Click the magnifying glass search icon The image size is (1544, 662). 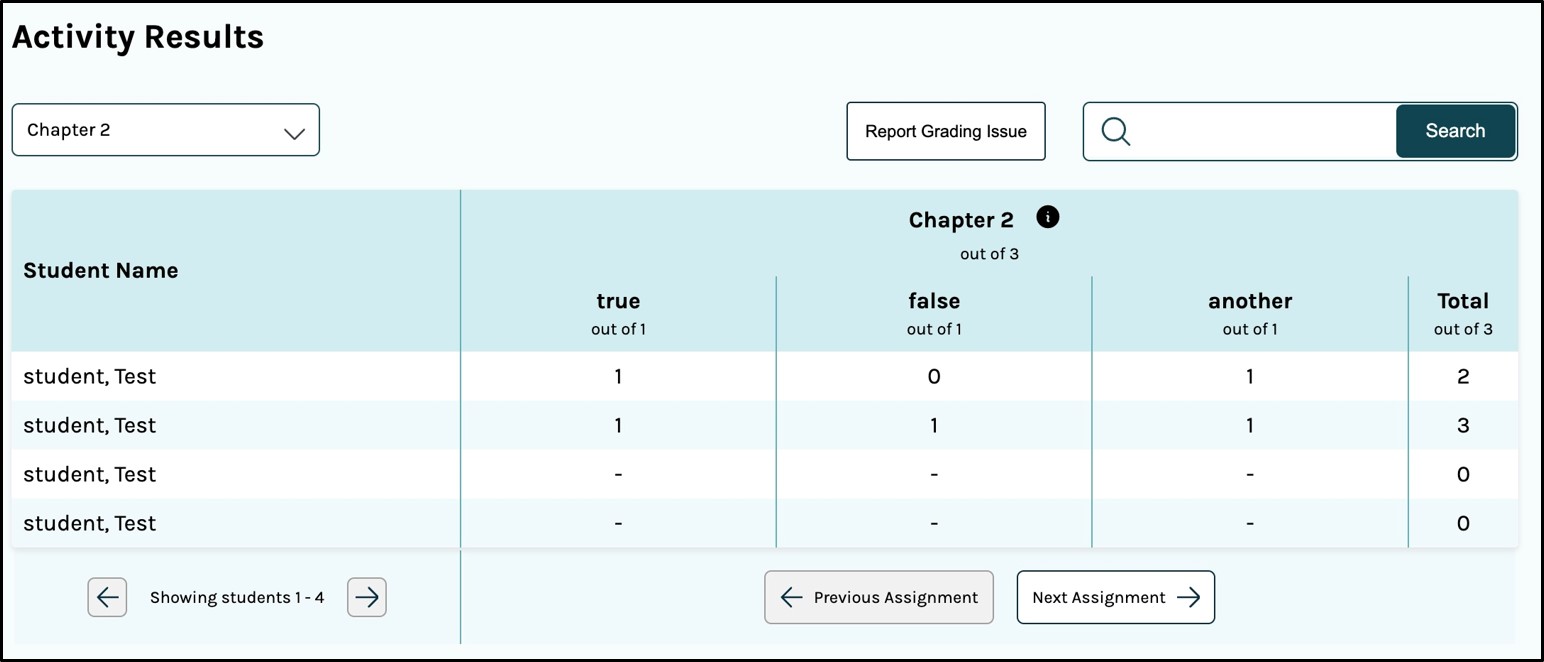tap(1116, 131)
